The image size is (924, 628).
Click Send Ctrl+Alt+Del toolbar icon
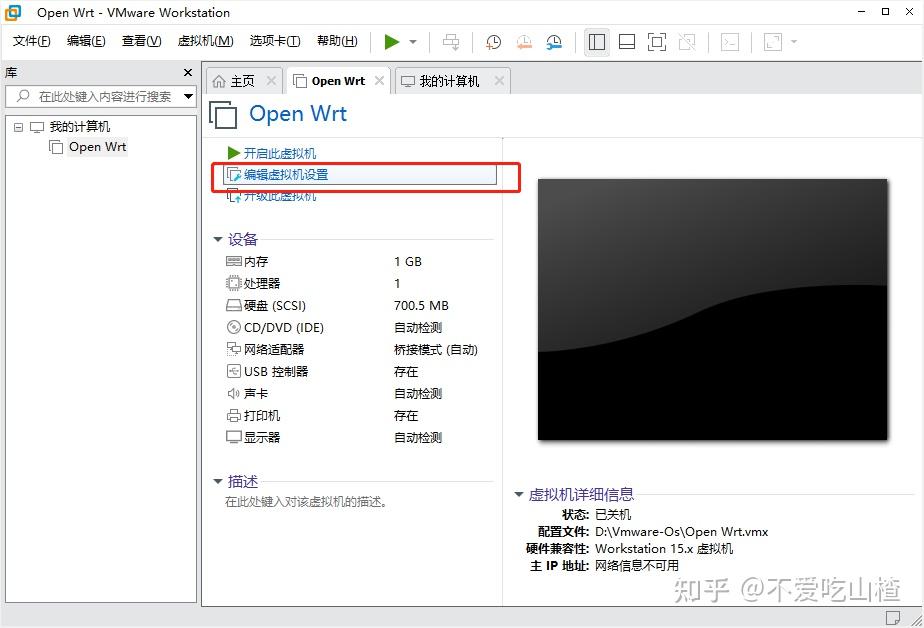coord(451,42)
